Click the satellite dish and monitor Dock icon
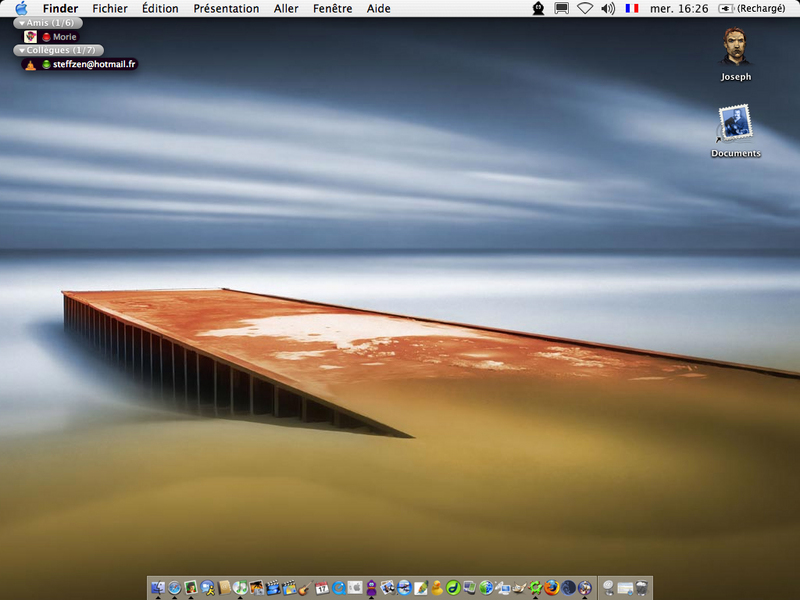This screenshot has width=800, height=600. point(502,588)
